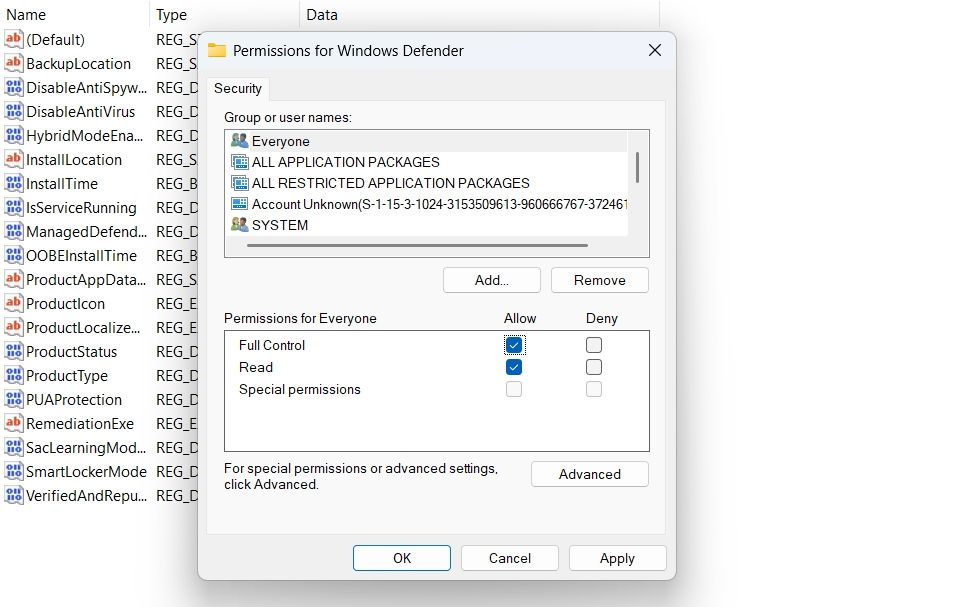The height and width of the screenshot is (607, 954).
Task: Click the SacLearningMode value icon
Action: pyautogui.click(x=13, y=448)
